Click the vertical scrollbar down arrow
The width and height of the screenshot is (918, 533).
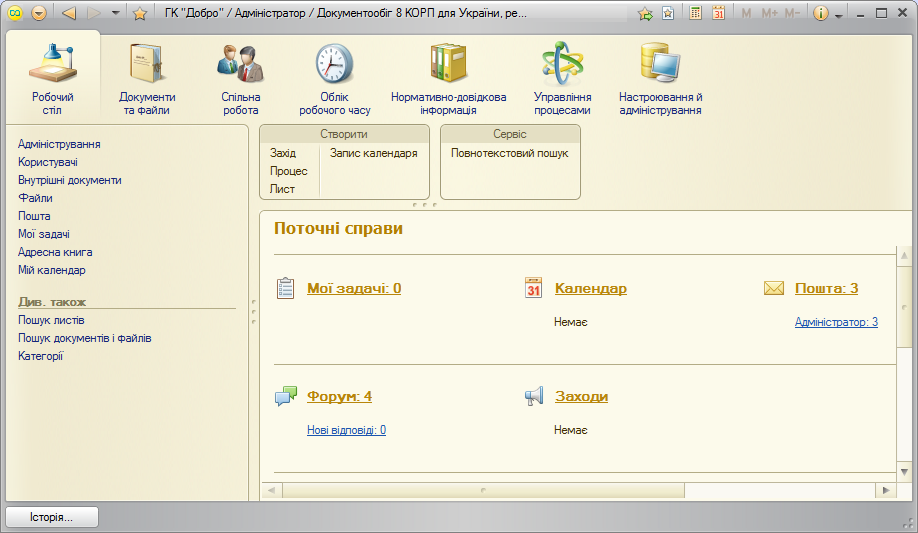click(905, 472)
